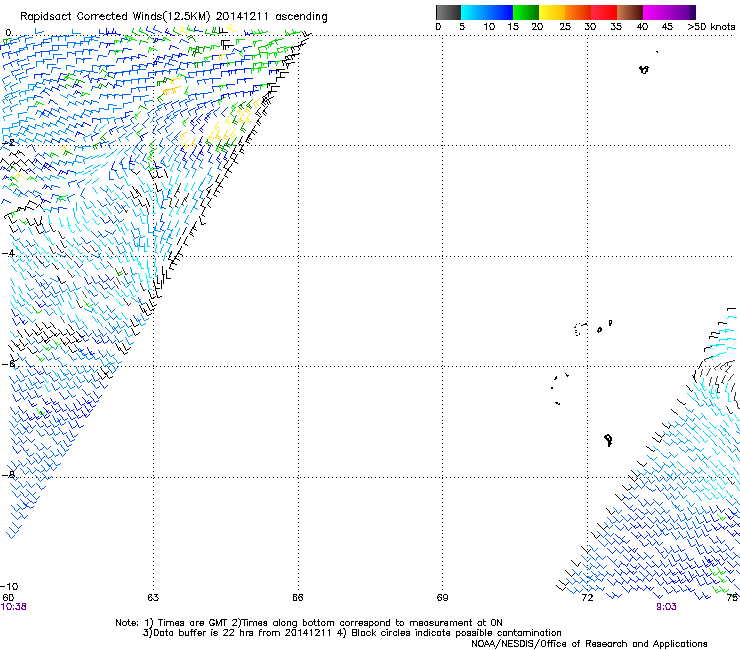The height and width of the screenshot is (650, 740).
Task: Click the title text "Rapidscat Corrected Winds(12.5KM)"
Action: [115, 17]
